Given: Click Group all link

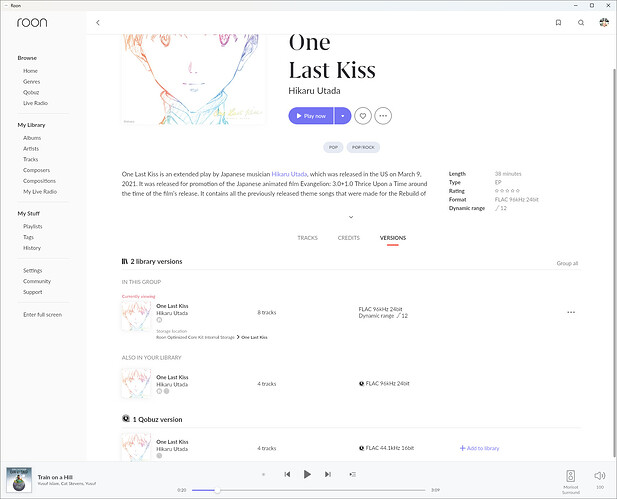Looking at the screenshot, I should point(567,263).
